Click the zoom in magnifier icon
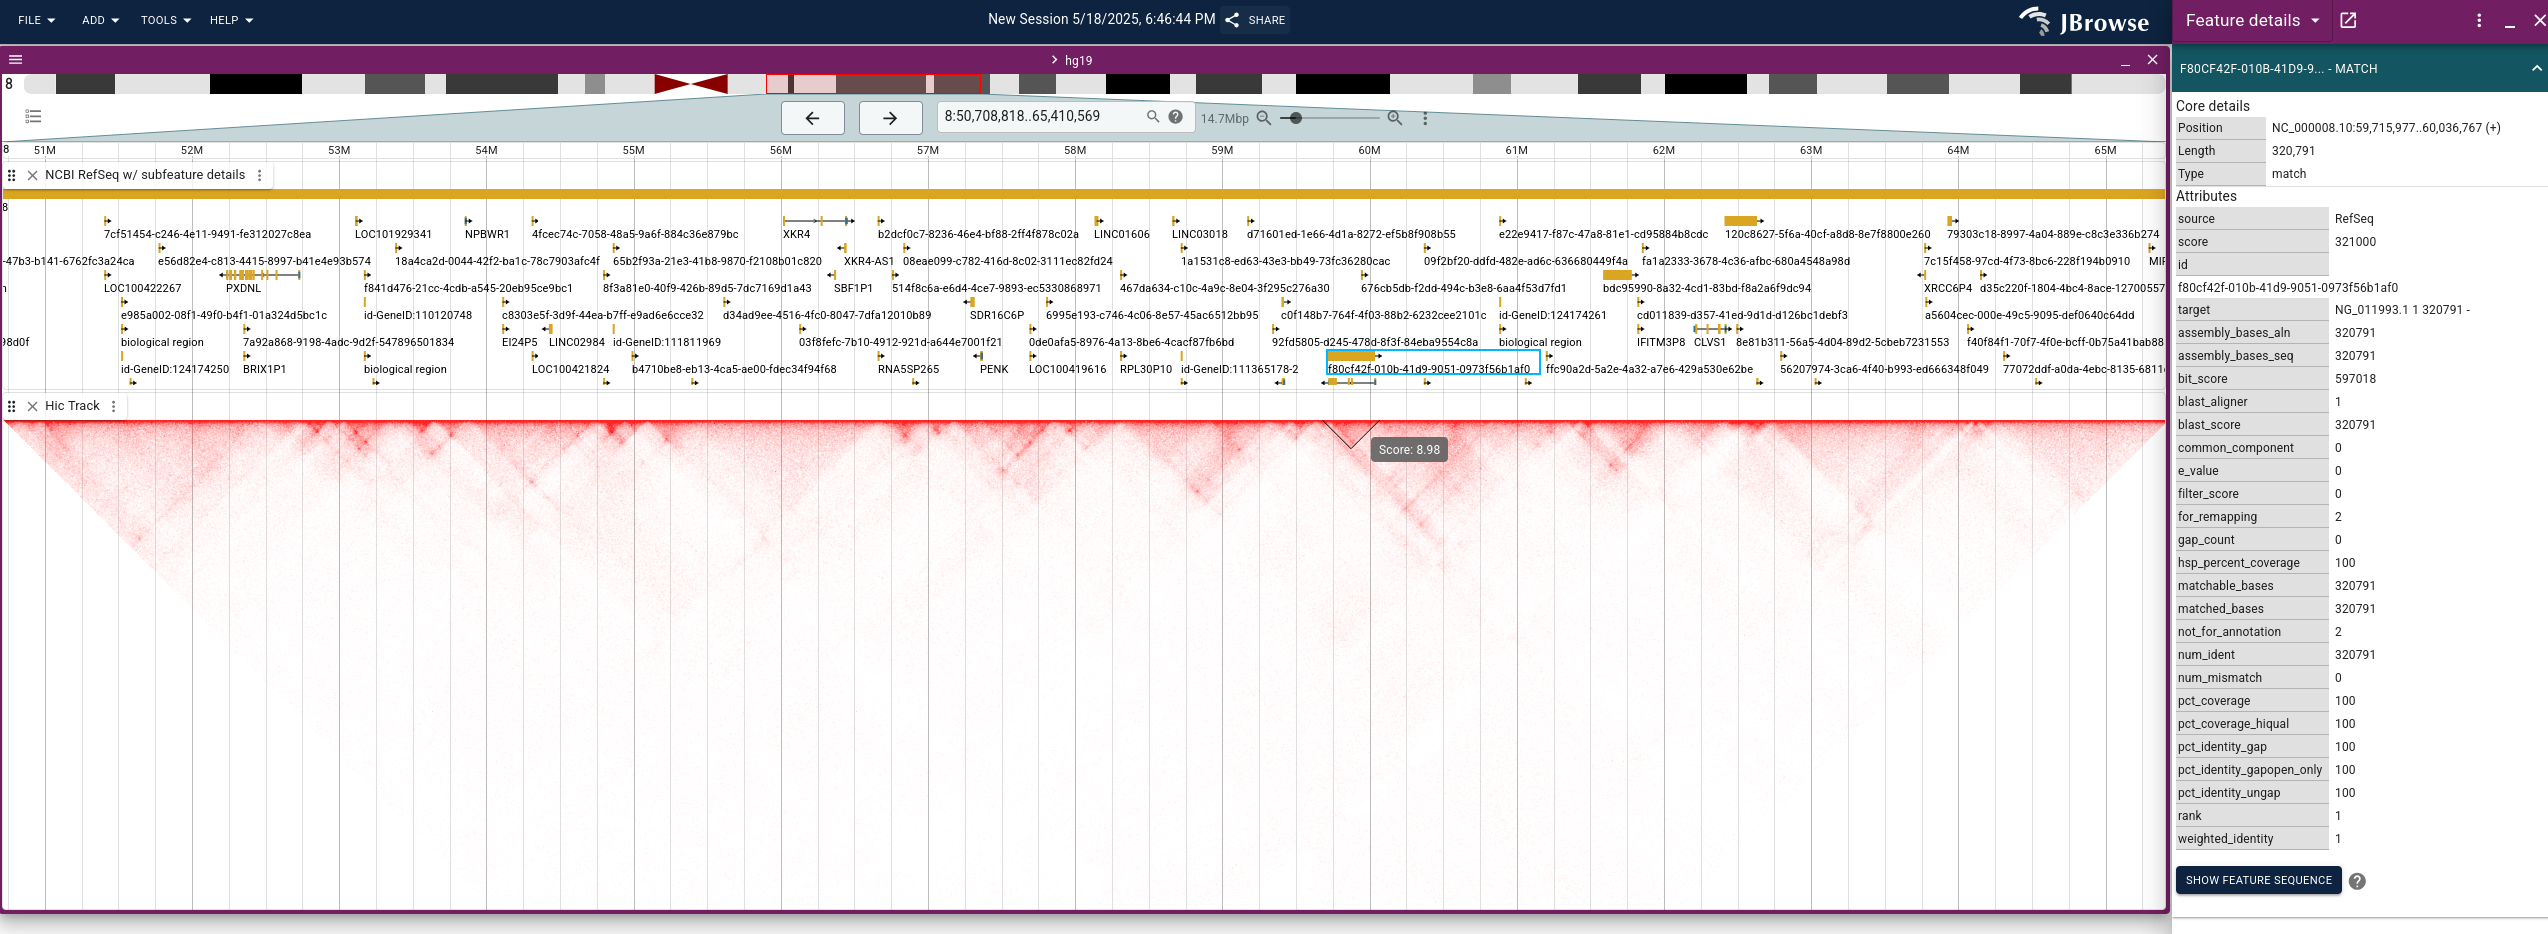The height and width of the screenshot is (934, 2548). [x=1394, y=118]
